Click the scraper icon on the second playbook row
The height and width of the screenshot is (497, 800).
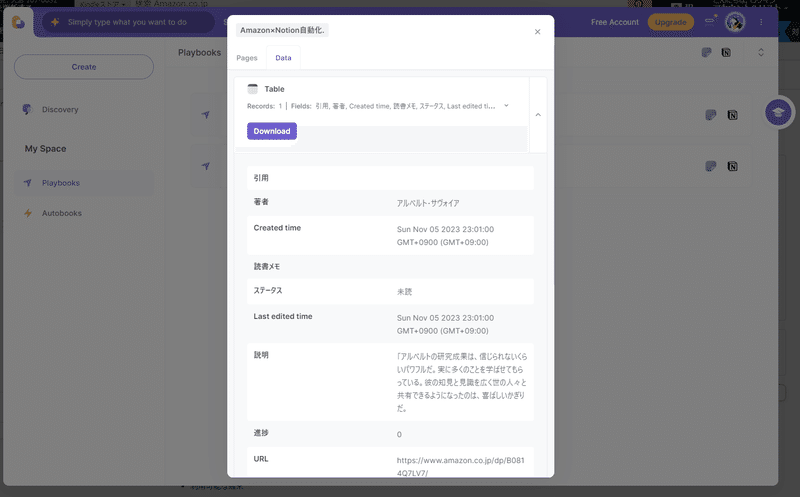pos(711,166)
